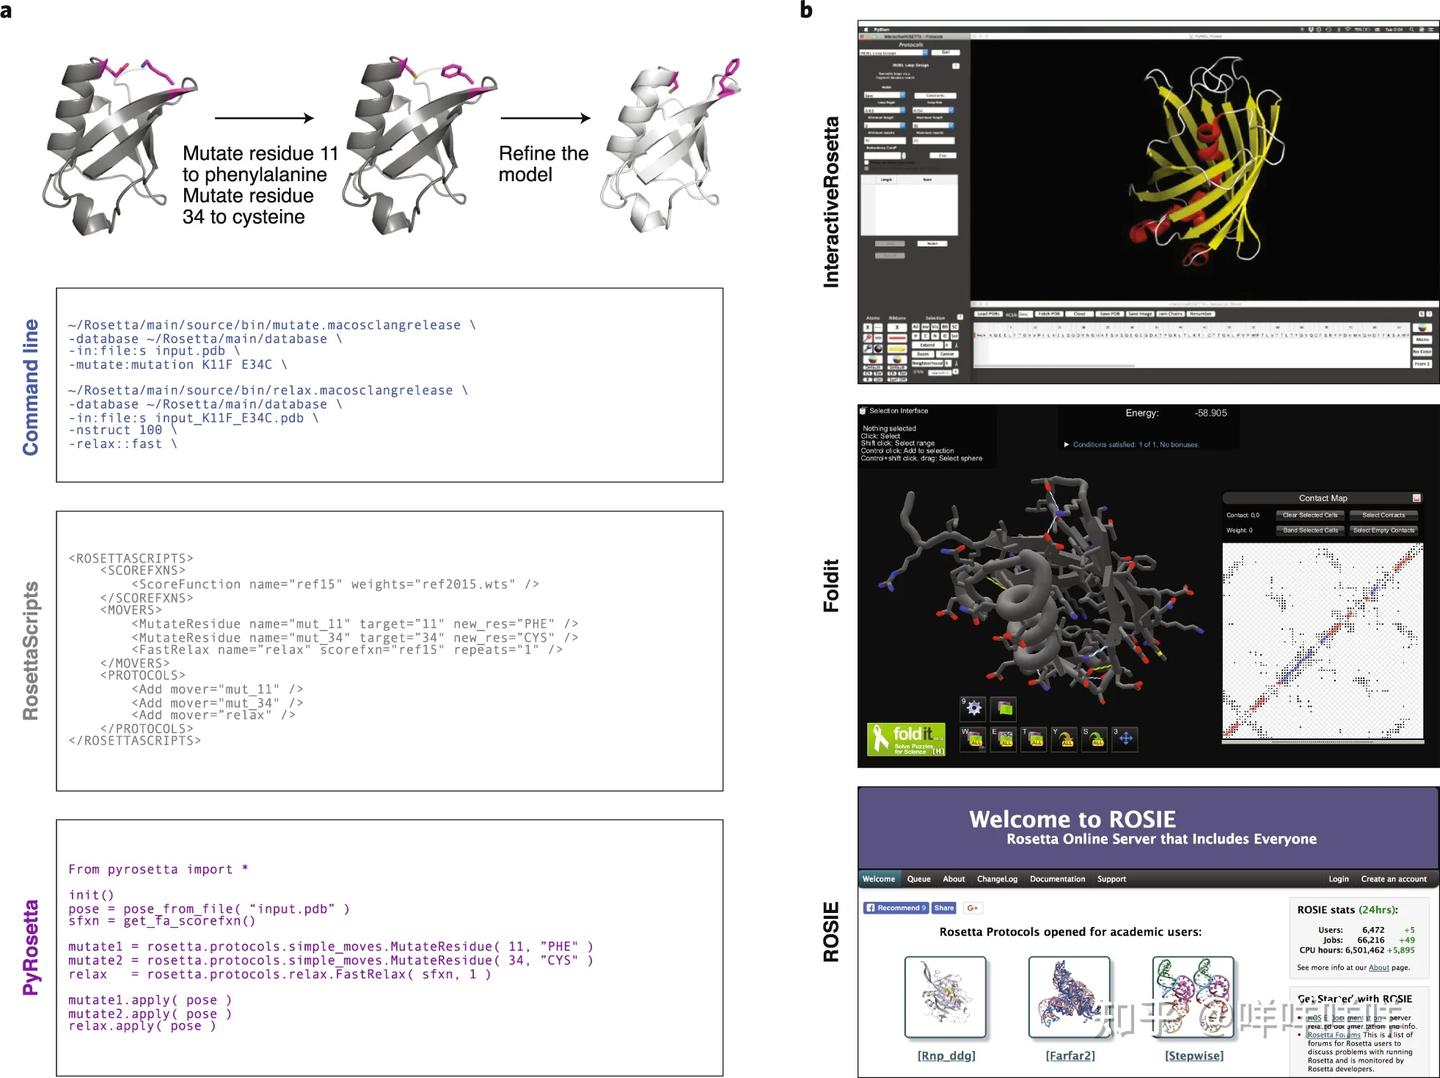The image size is (1440, 1078).
Task: Click the Save PDB button
Action: click(1109, 314)
